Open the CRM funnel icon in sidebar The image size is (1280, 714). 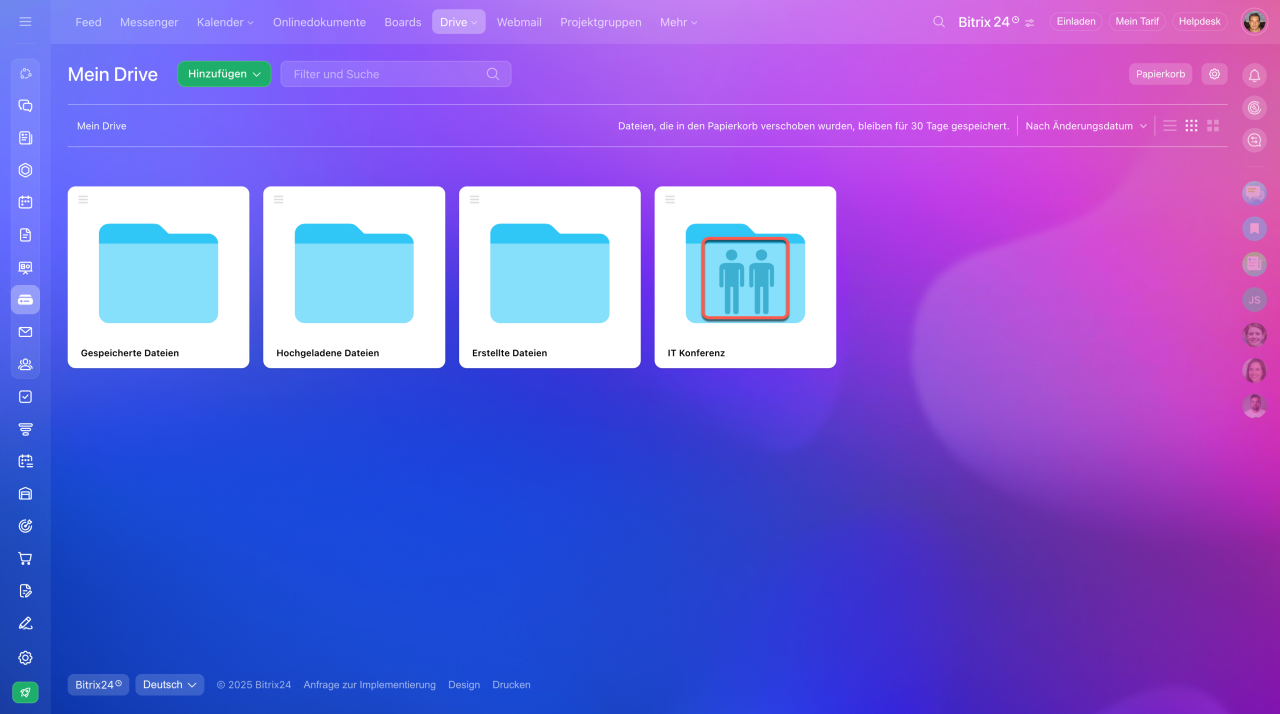point(25,429)
